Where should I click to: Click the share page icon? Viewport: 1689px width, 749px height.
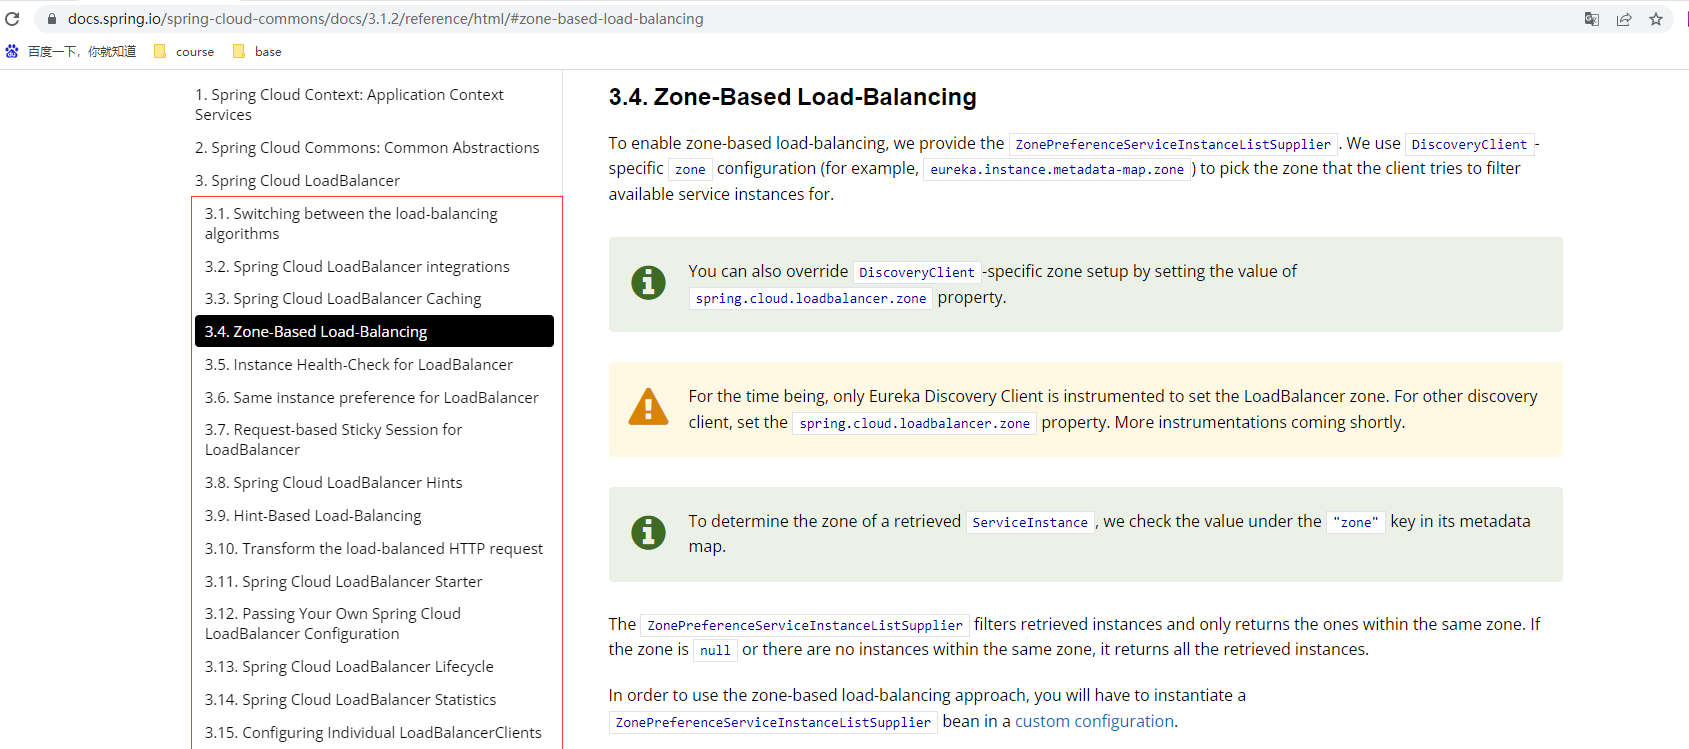[x=1624, y=19]
